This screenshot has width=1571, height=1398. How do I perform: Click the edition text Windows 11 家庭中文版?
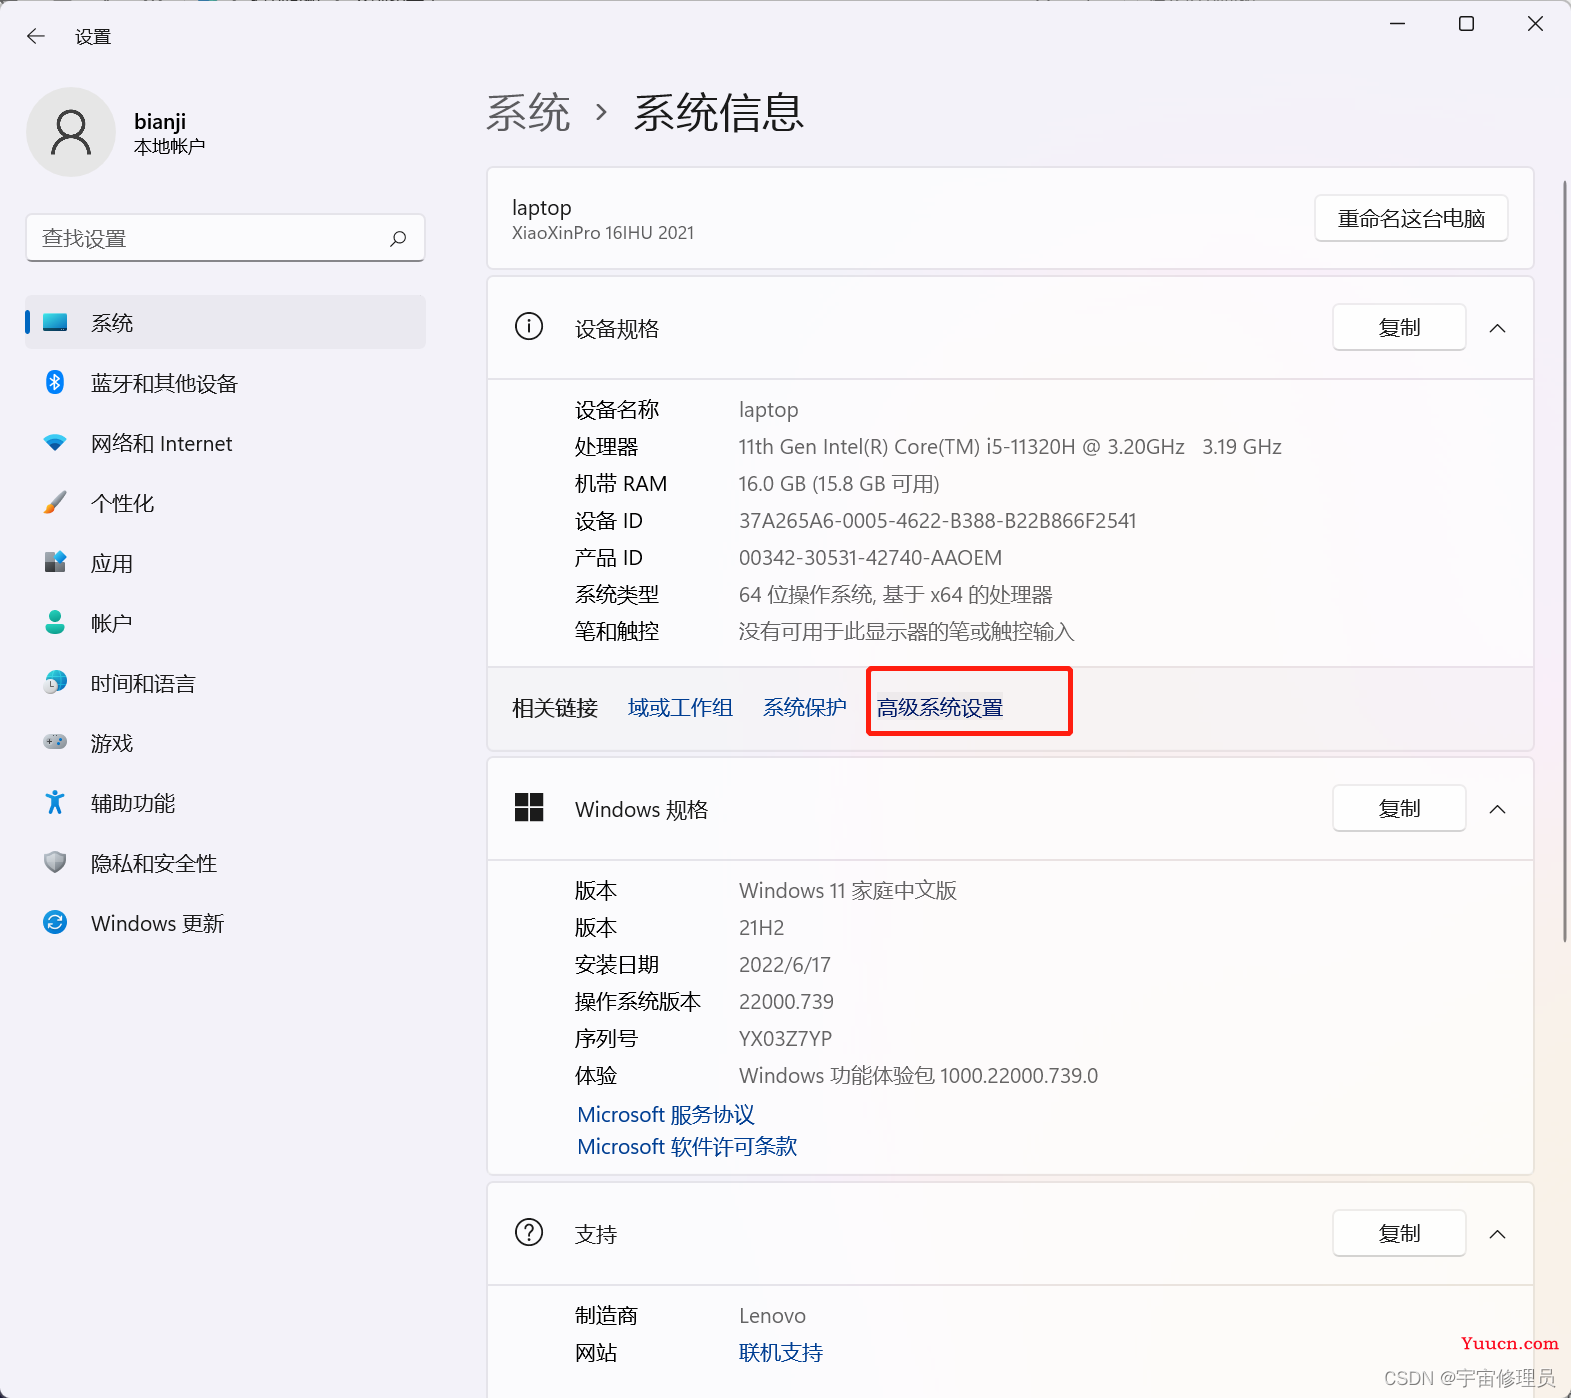point(848,891)
